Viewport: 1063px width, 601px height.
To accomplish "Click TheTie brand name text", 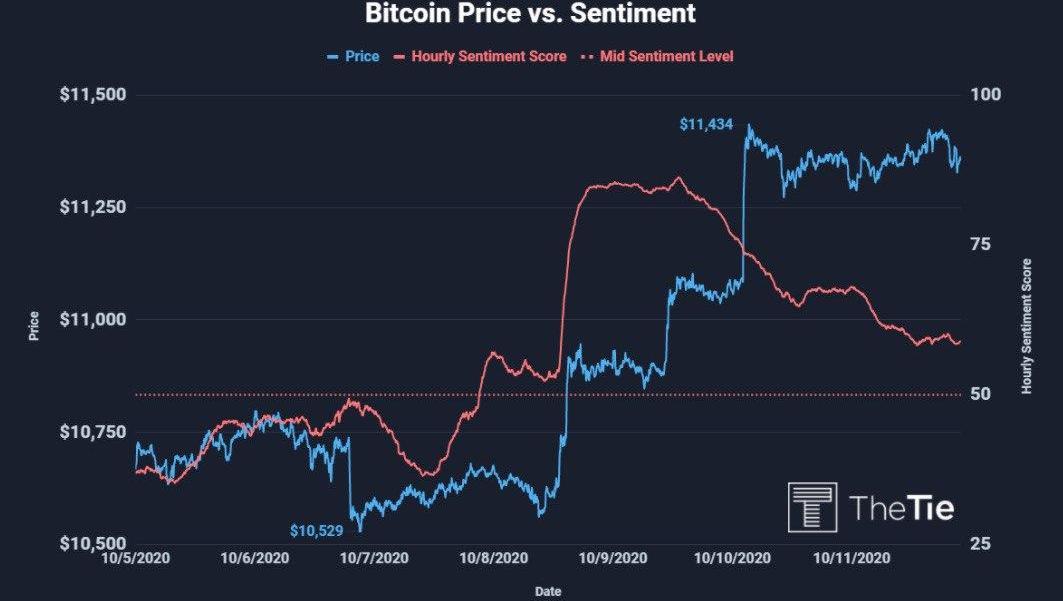I will point(902,507).
